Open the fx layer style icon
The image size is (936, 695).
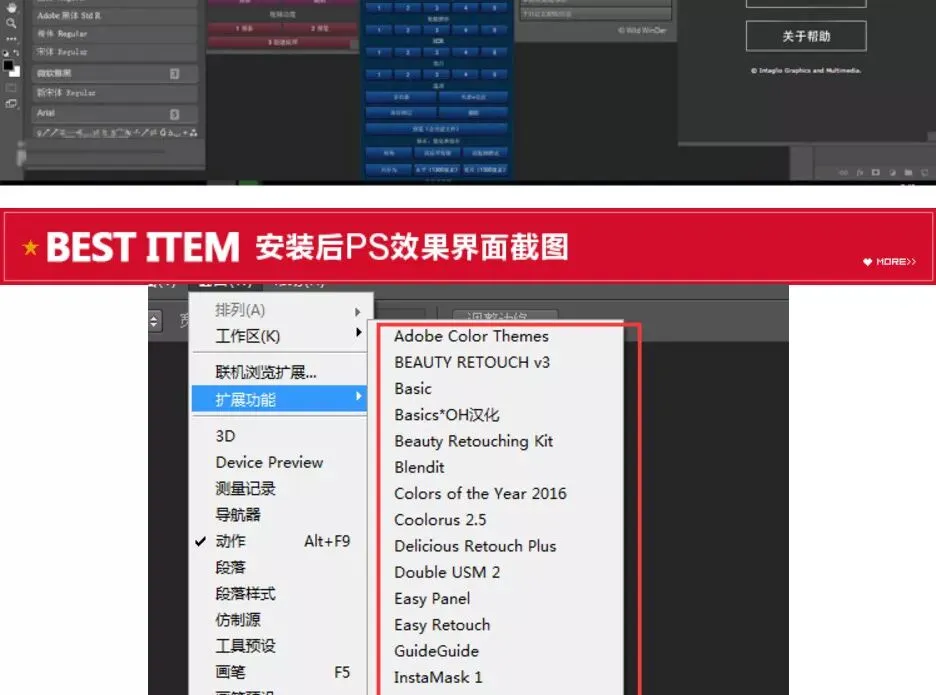point(860,173)
